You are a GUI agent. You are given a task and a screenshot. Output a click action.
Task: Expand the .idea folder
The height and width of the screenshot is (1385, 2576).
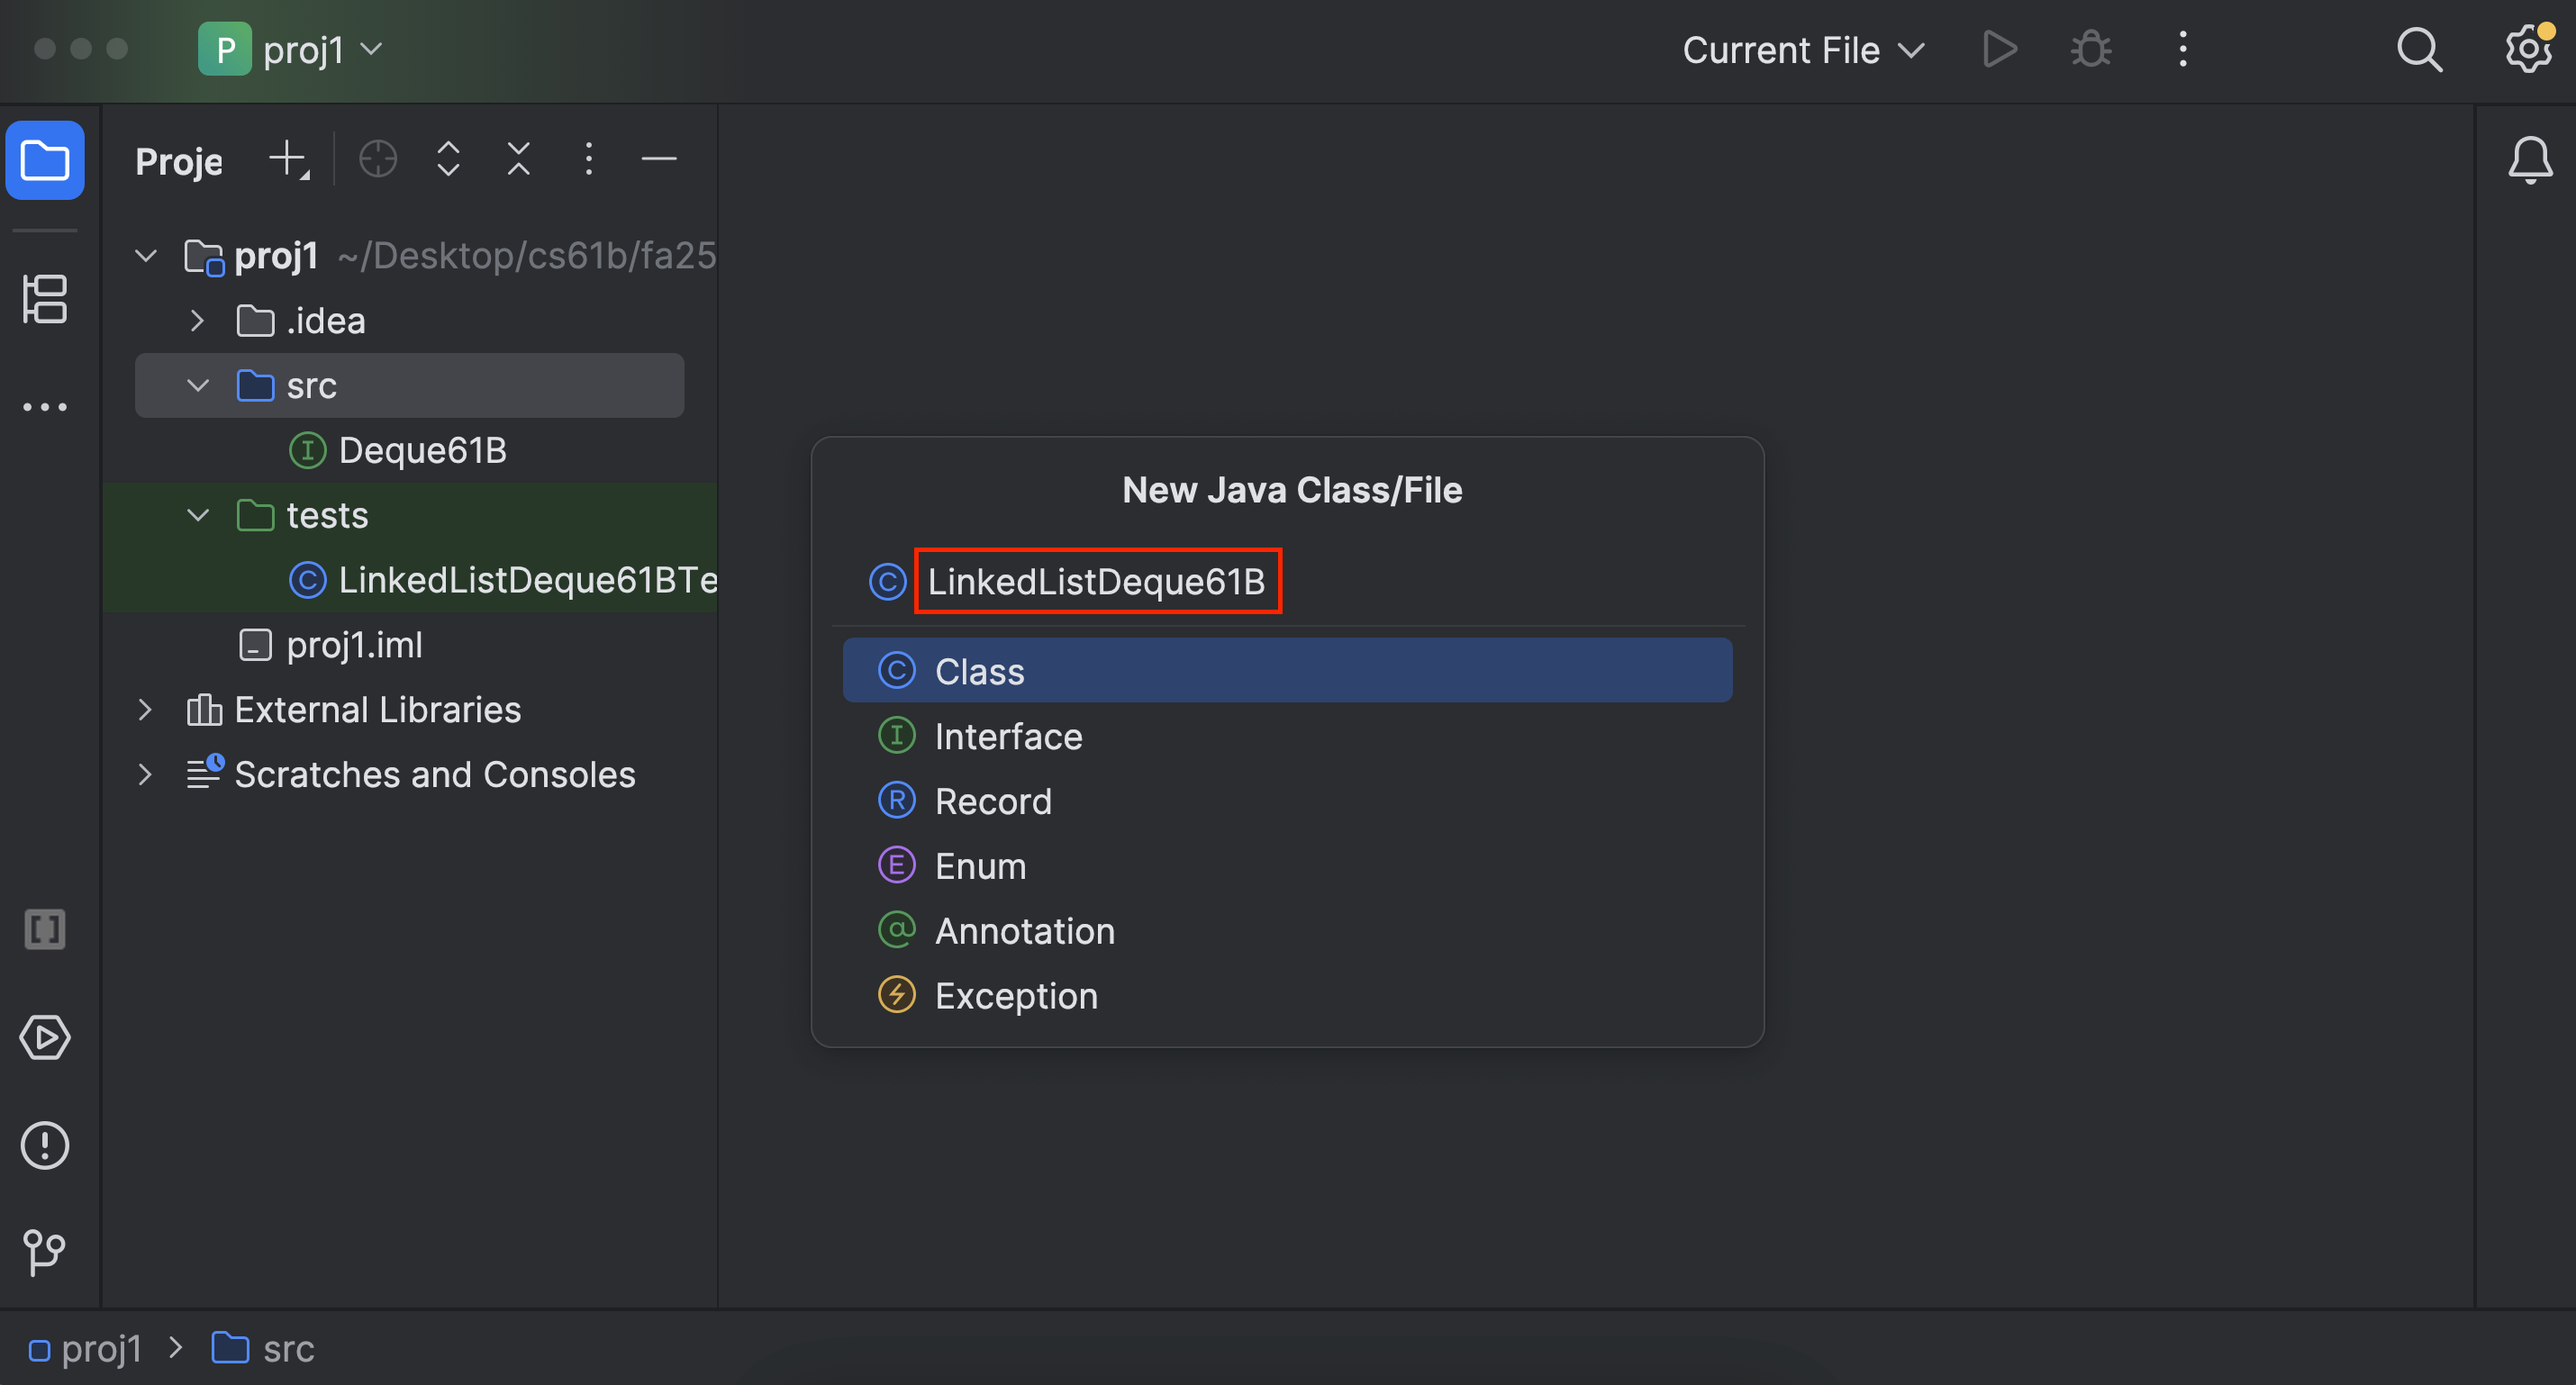pyautogui.click(x=198, y=321)
